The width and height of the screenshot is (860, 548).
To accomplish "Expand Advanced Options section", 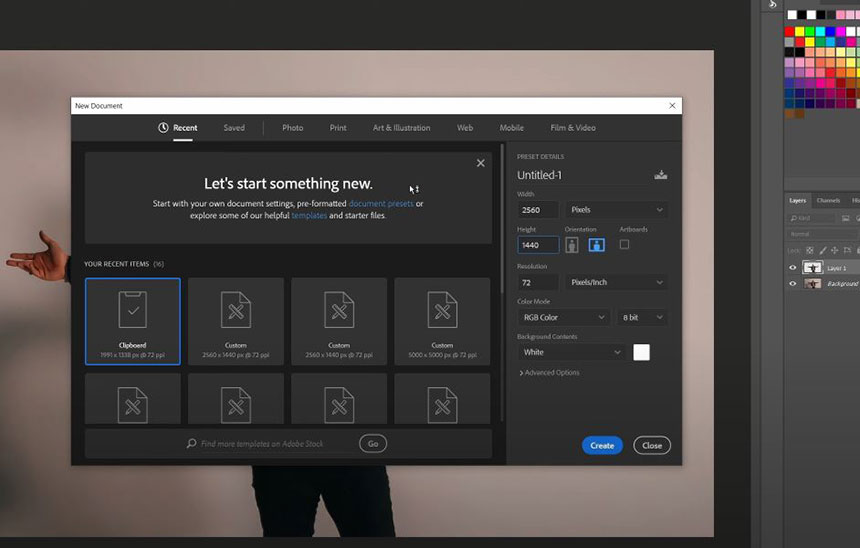I will (x=549, y=372).
